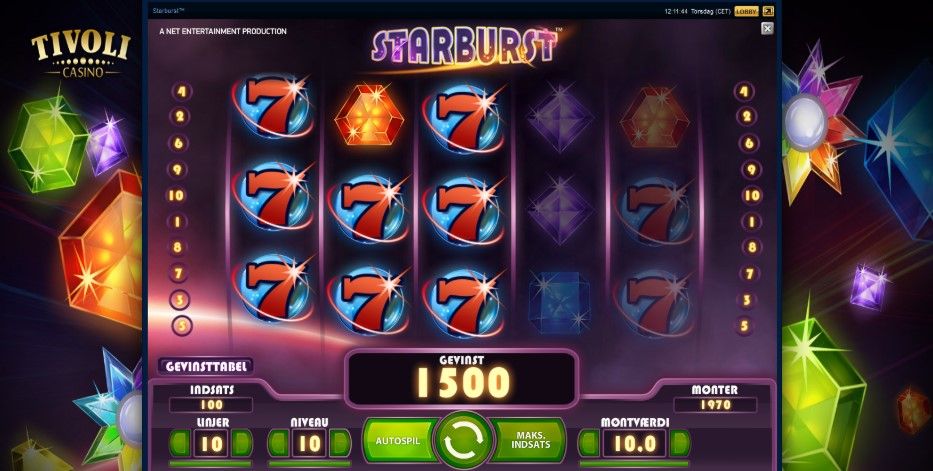
Task: Open game in full-screen window icon
Action: pyautogui.click(x=768, y=11)
